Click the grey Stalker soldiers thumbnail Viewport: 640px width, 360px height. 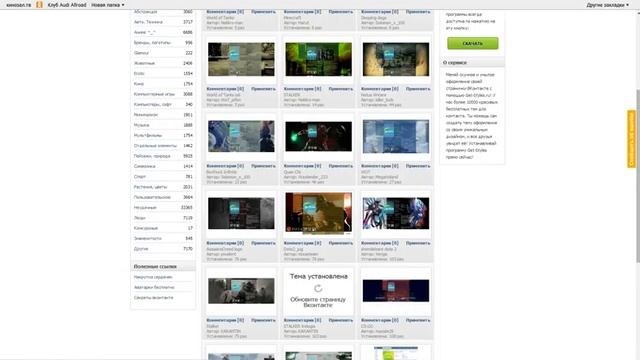point(241,291)
